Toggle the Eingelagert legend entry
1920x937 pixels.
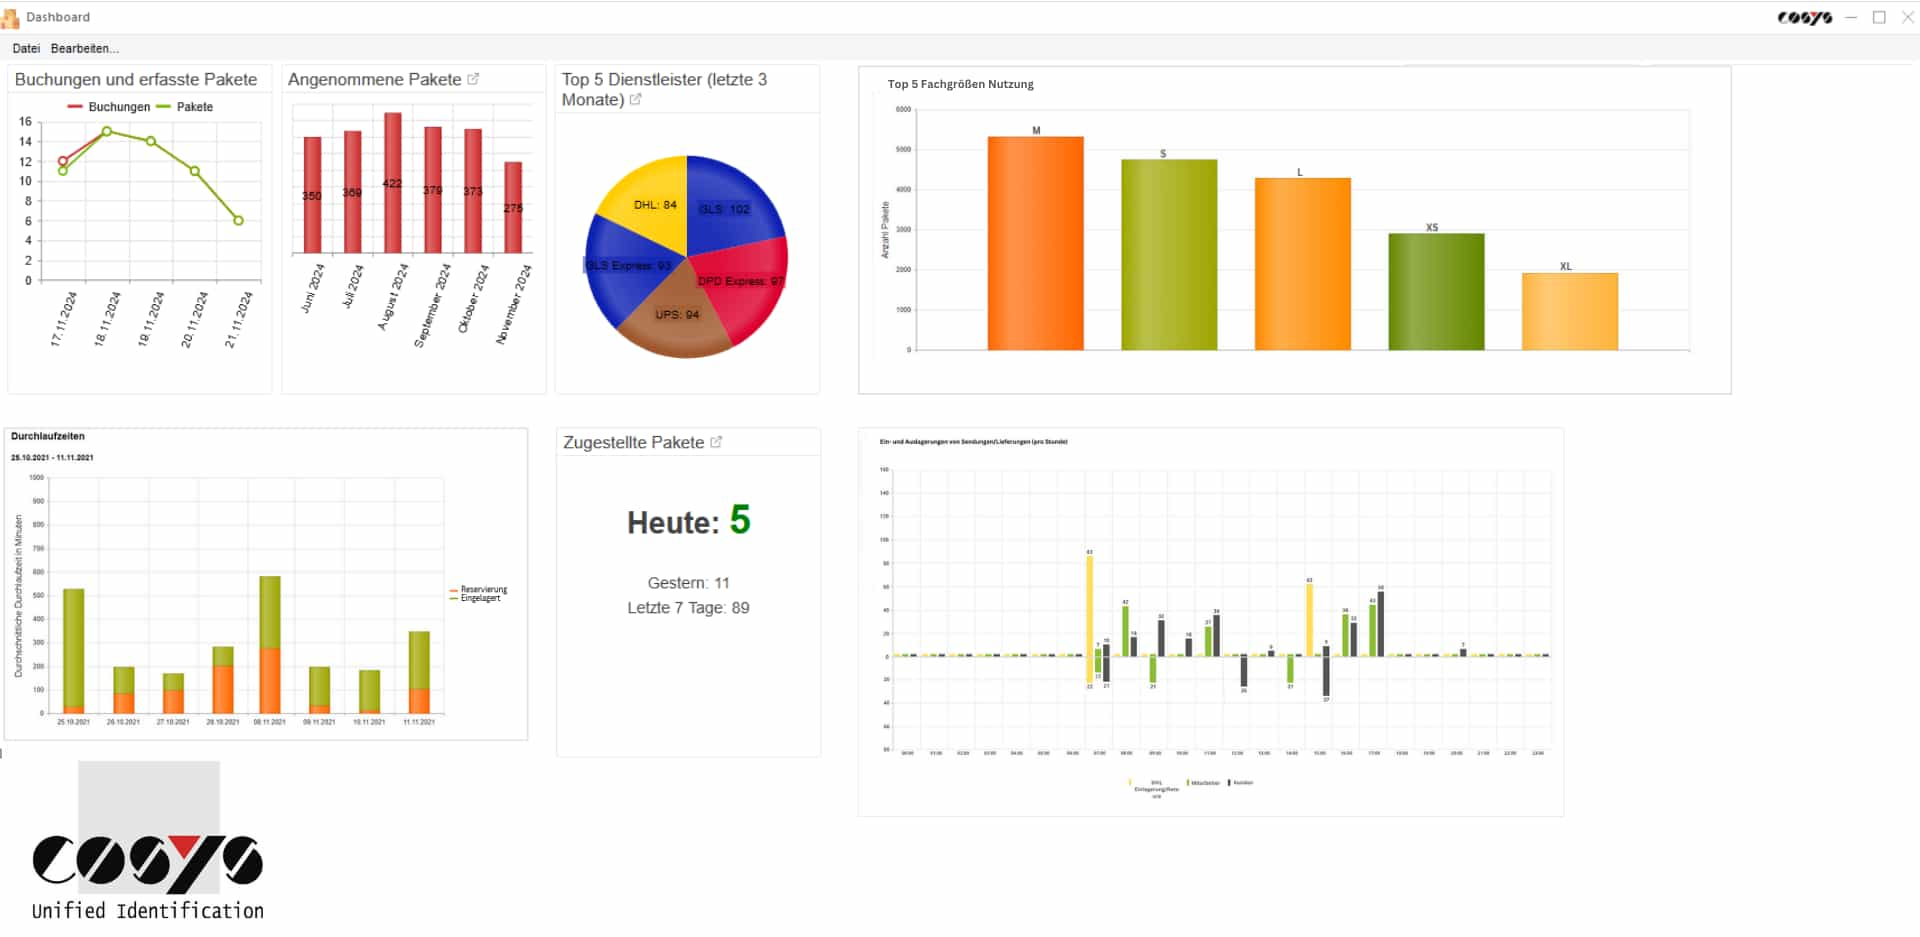tap(476, 598)
